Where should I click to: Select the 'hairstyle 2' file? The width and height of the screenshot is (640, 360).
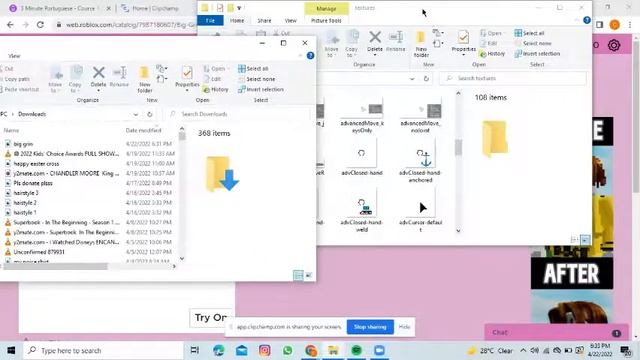click(x=25, y=203)
